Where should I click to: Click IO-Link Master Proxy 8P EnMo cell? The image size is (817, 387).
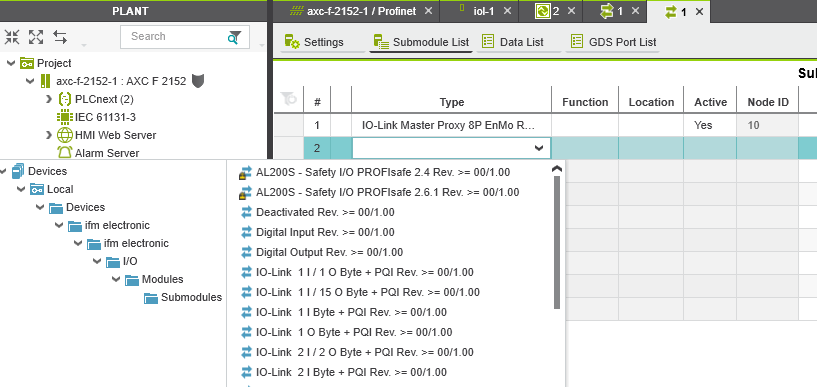click(452, 126)
